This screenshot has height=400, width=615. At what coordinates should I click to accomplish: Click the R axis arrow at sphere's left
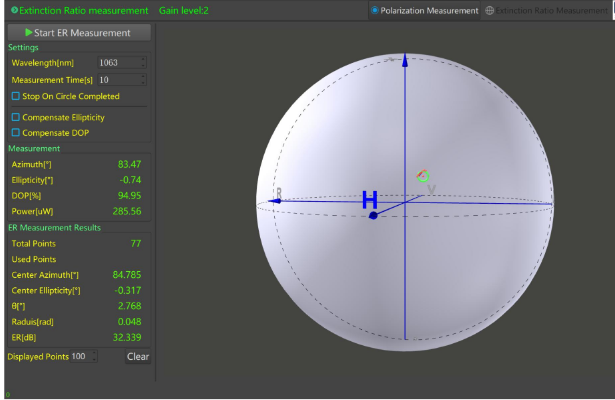(x=278, y=200)
